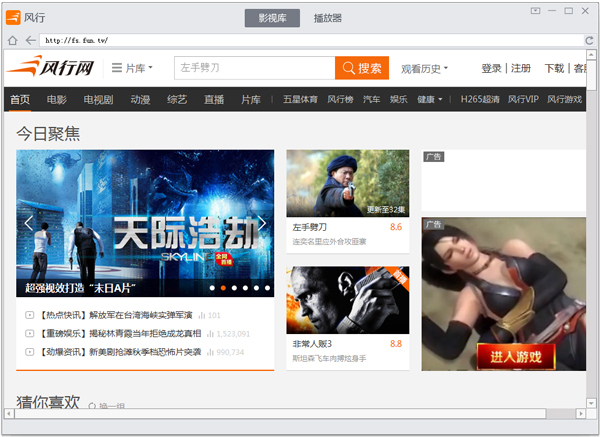This screenshot has width=600, height=437.
Task: Click the 进入游戏 ad button
Action: coord(516,357)
